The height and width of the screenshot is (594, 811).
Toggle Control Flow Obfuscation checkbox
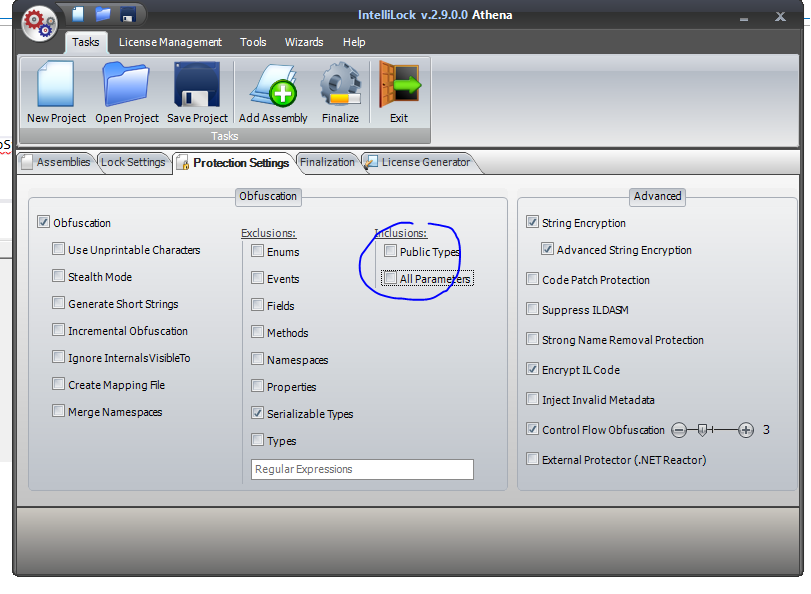tap(532, 429)
